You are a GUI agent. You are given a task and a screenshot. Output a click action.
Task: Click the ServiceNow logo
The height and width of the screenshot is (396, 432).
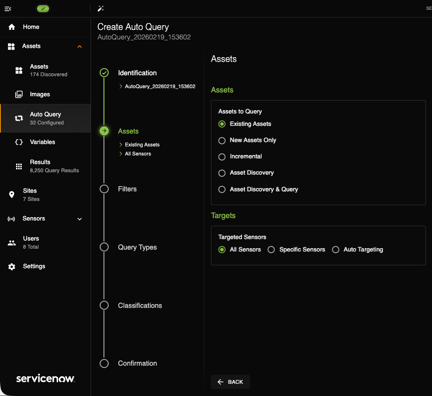[x=45, y=378]
